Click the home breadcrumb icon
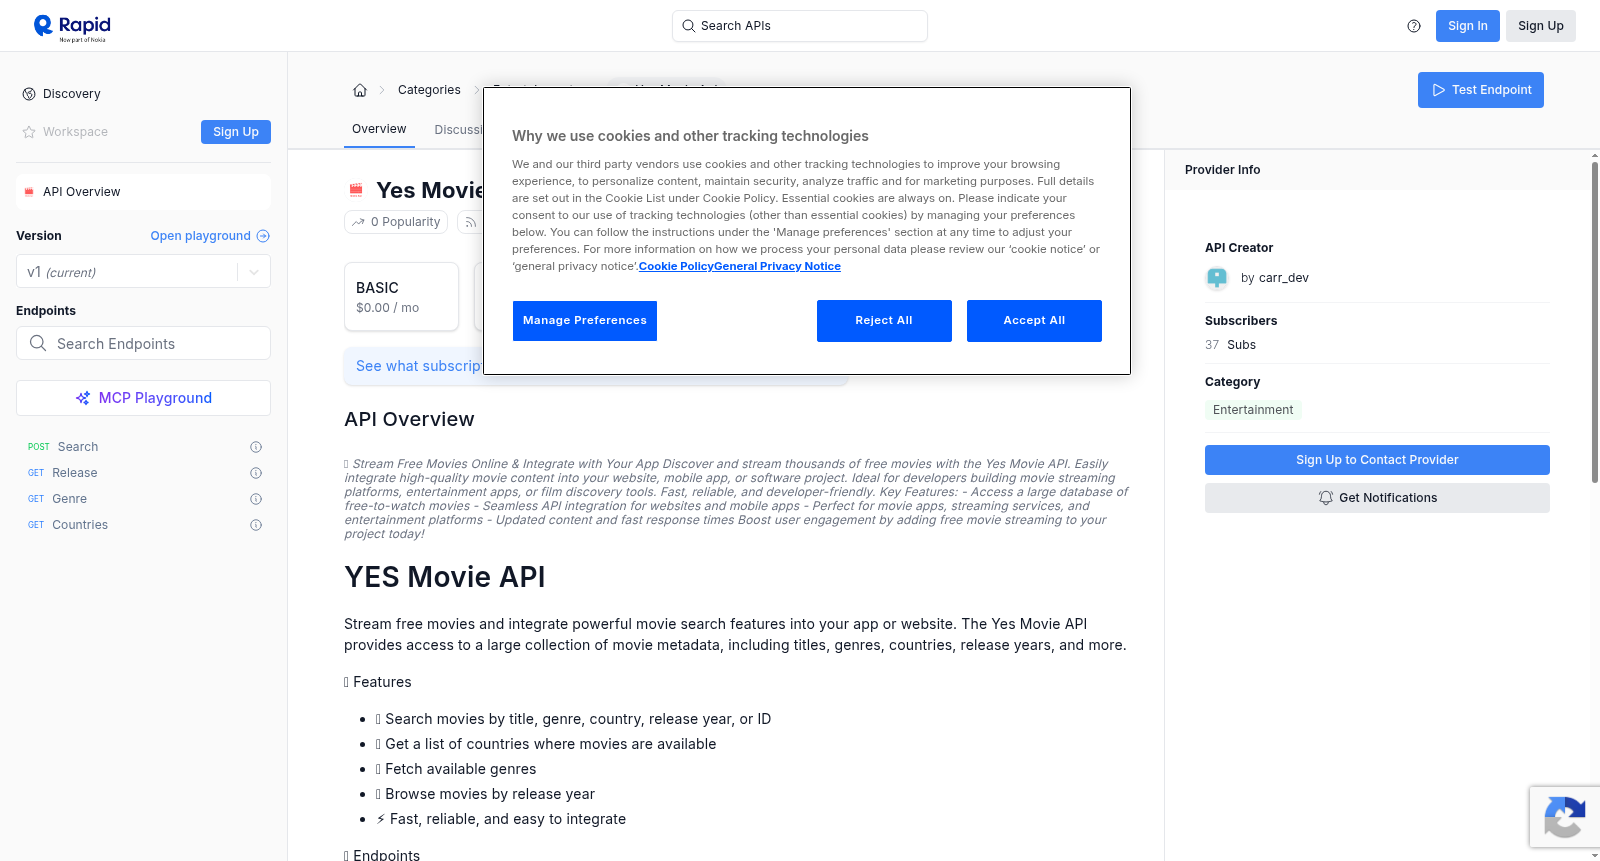 point(360,90)
